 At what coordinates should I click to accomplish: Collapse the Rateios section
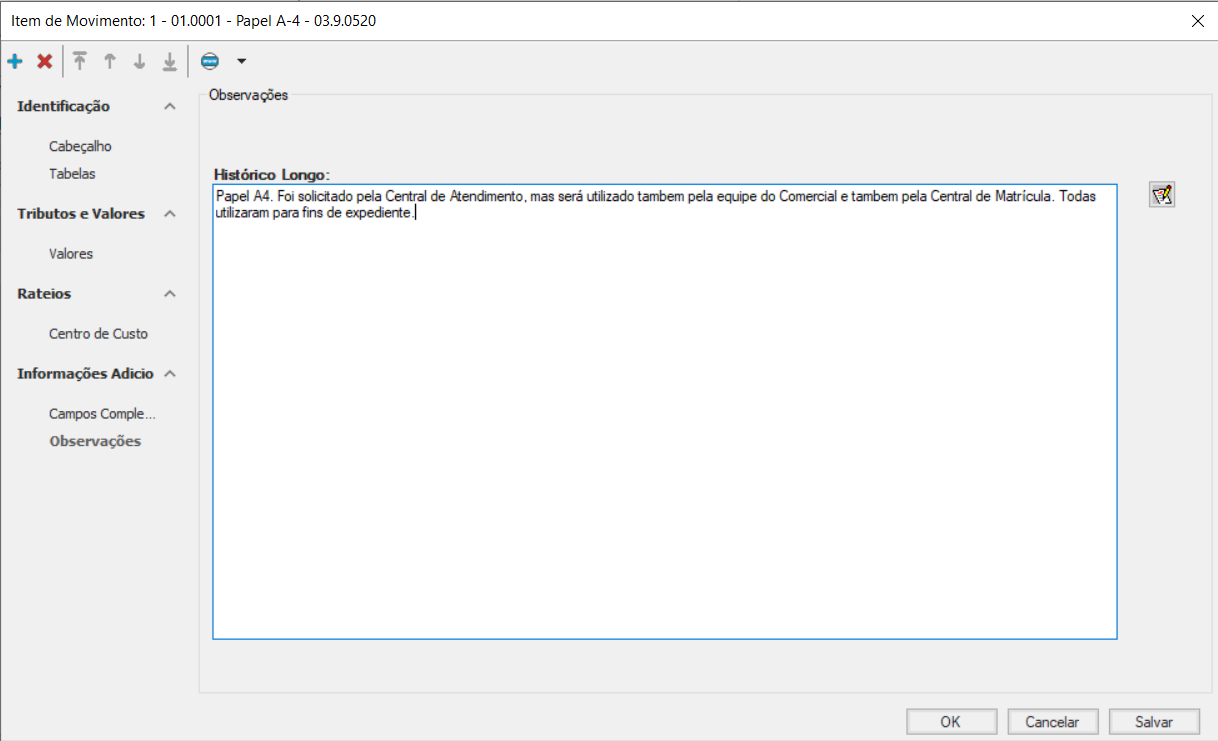coord(170,294)
